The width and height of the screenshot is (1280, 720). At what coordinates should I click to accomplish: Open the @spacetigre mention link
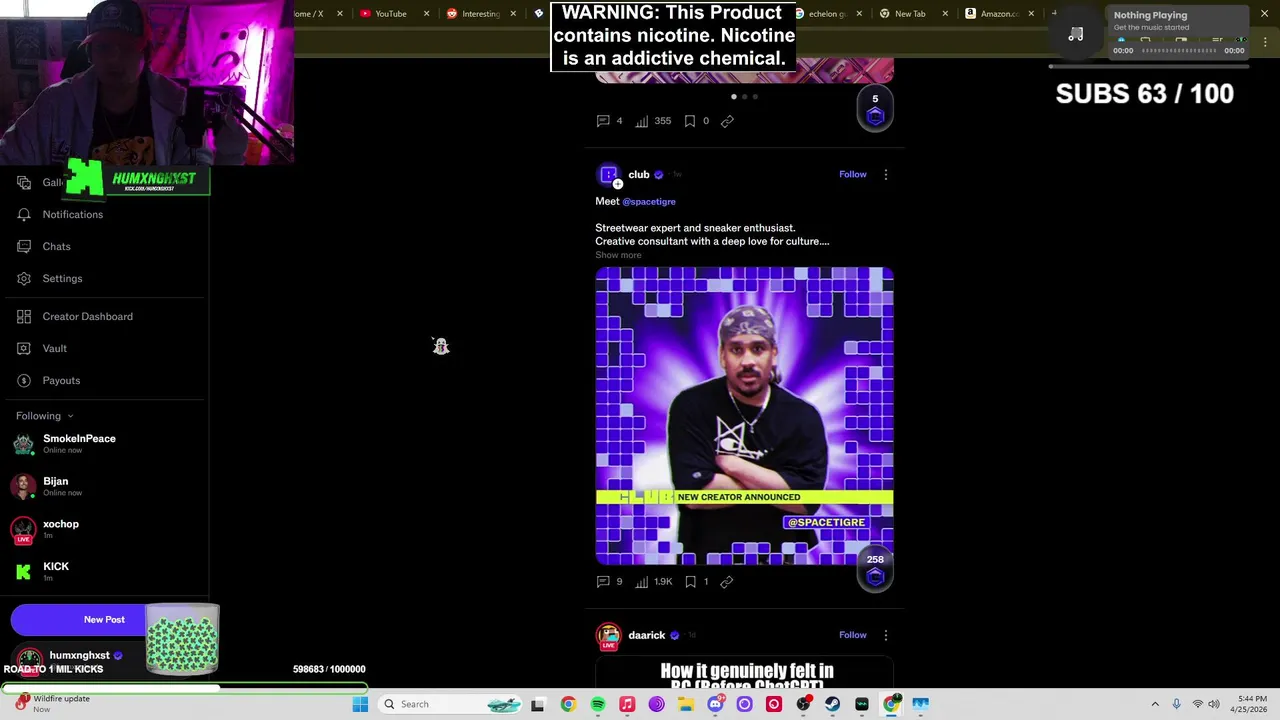click(x=649, y=201)
